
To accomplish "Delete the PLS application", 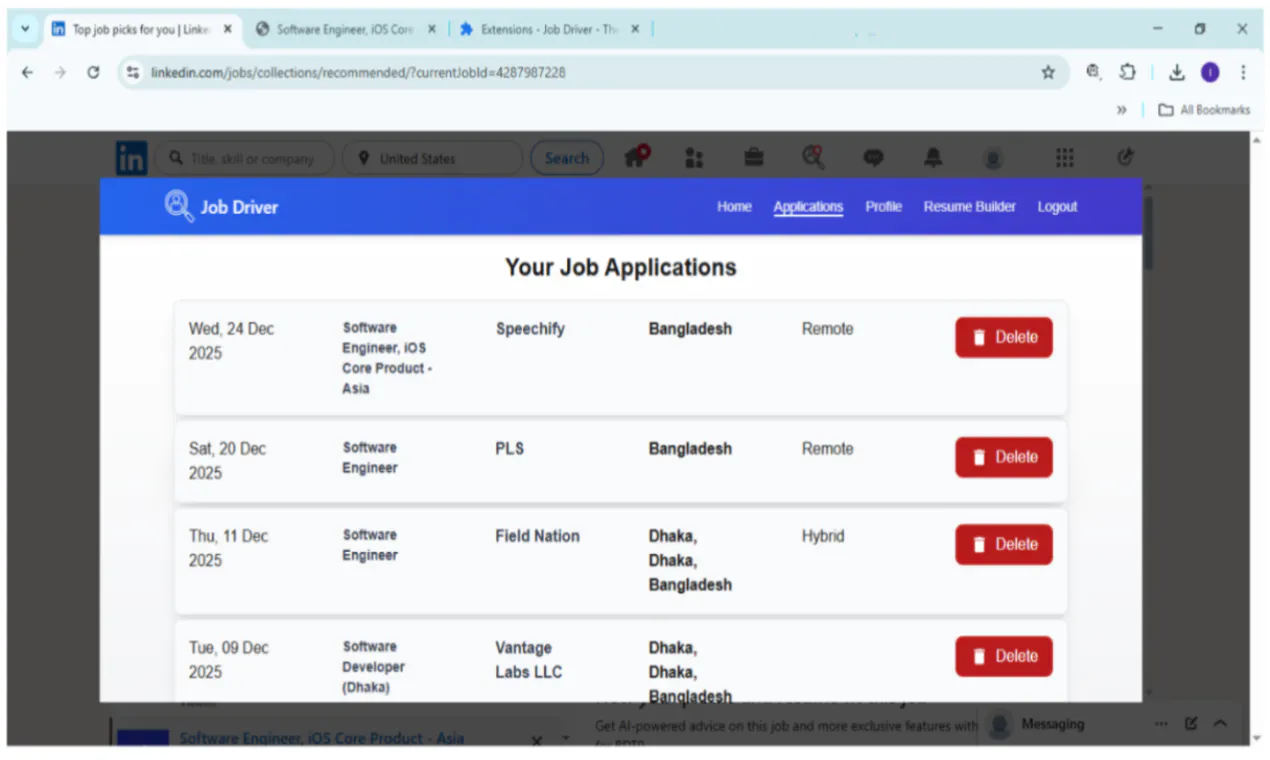I will 1004,457.
